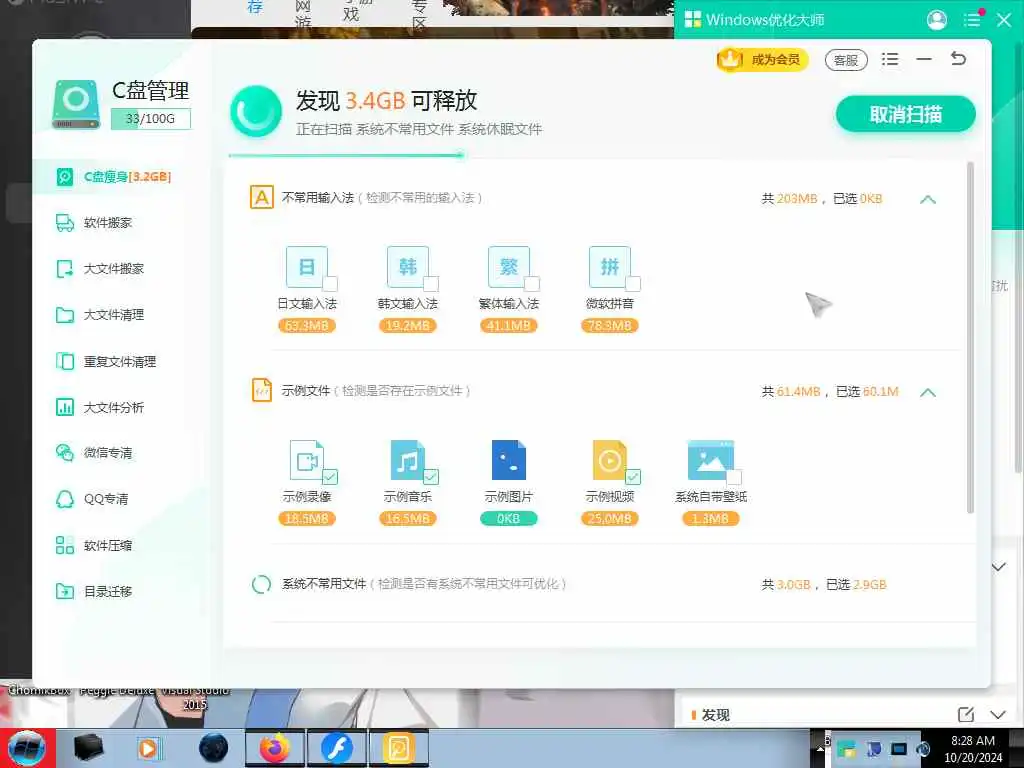The width and height of the screenshot is (1024, 768).
Task: Click the 78.3MB size badge
Action: 609,326
